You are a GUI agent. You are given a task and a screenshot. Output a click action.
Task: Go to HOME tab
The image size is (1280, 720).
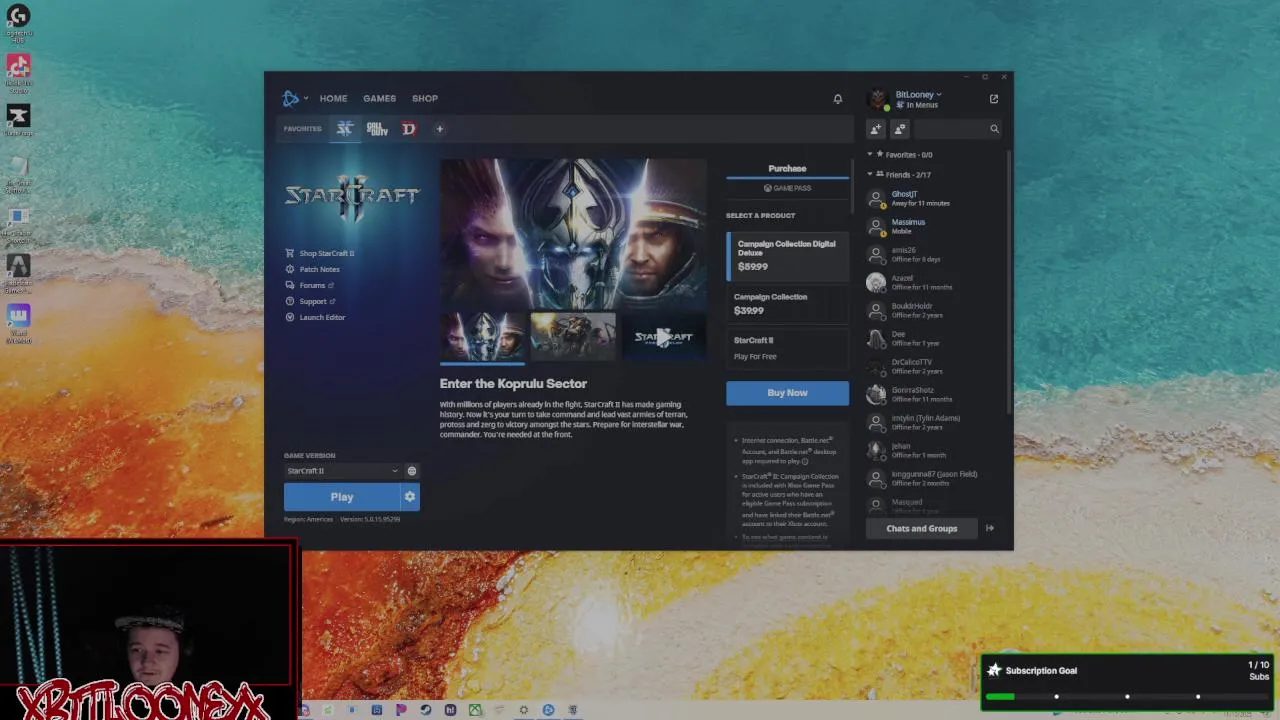pyautogui.click(x=333, y=99)
